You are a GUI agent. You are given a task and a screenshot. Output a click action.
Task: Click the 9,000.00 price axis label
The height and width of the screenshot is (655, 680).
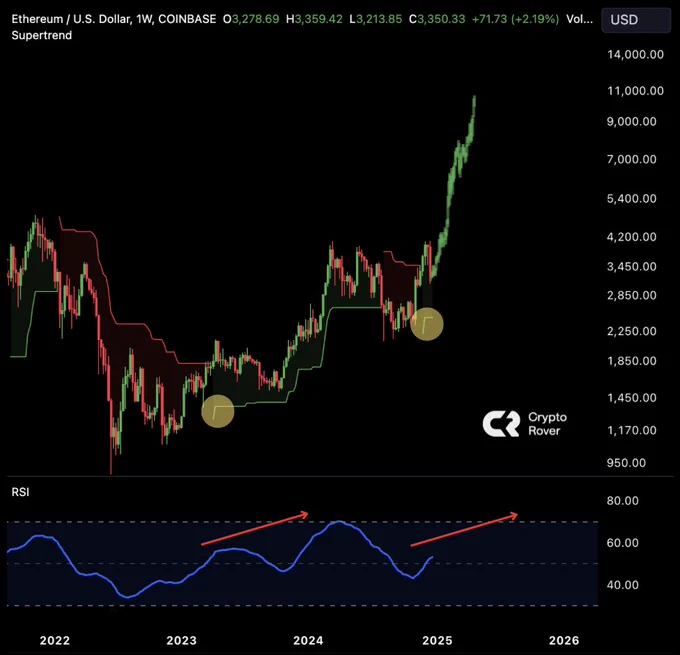coord(632,121)
